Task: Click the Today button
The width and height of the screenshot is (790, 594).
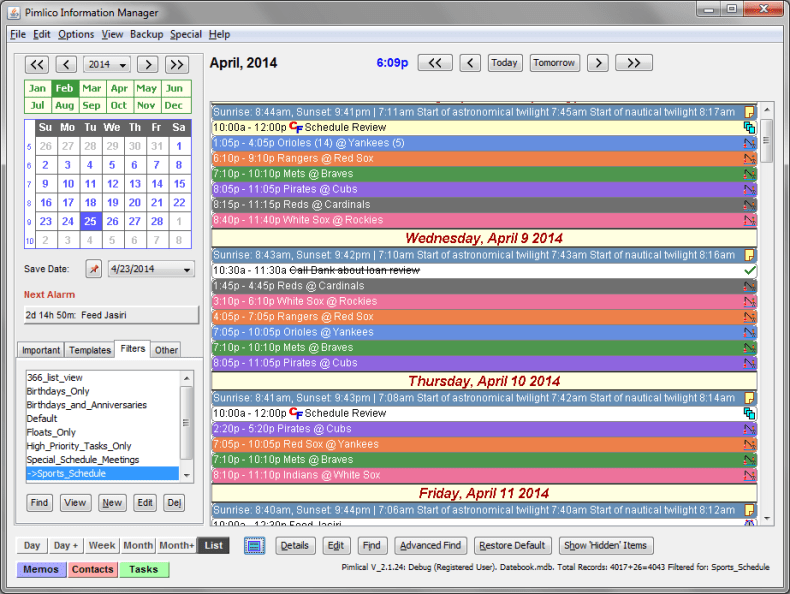Action: click(505, 63)
